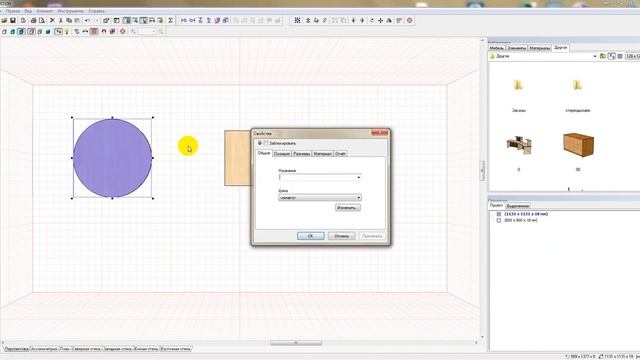This screenshot has height=360, width=640.
Task: Click the four-way move arrows icon
Action: pos(380,20)
